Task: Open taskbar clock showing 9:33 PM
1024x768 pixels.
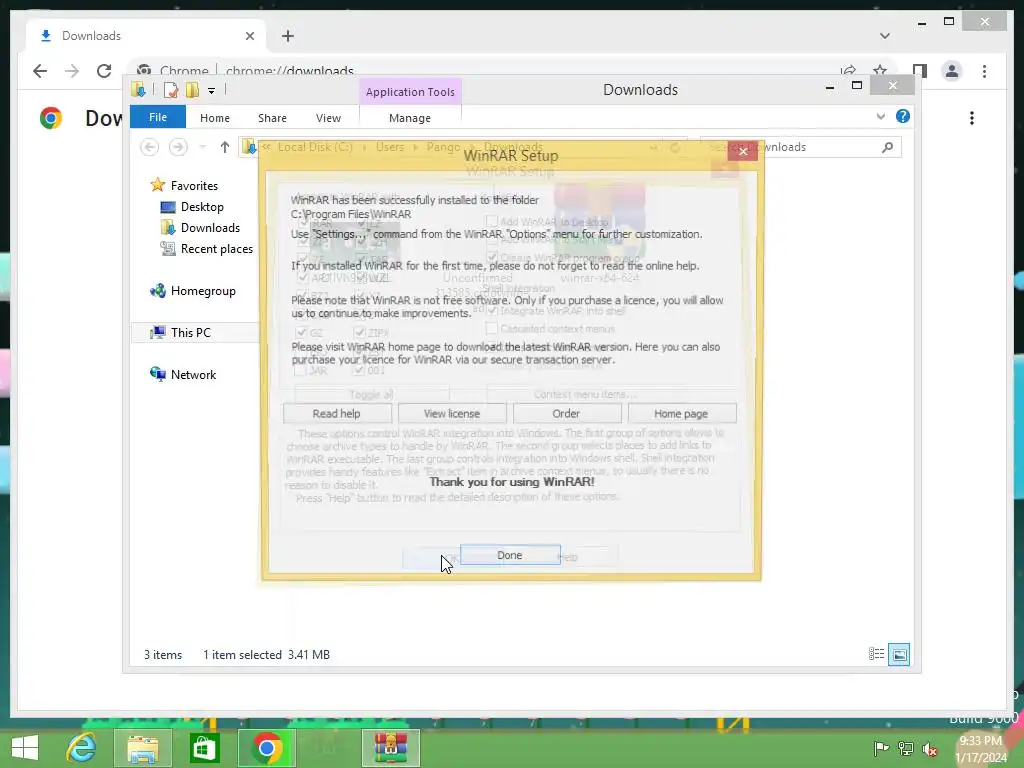Action: coord(981,748)
